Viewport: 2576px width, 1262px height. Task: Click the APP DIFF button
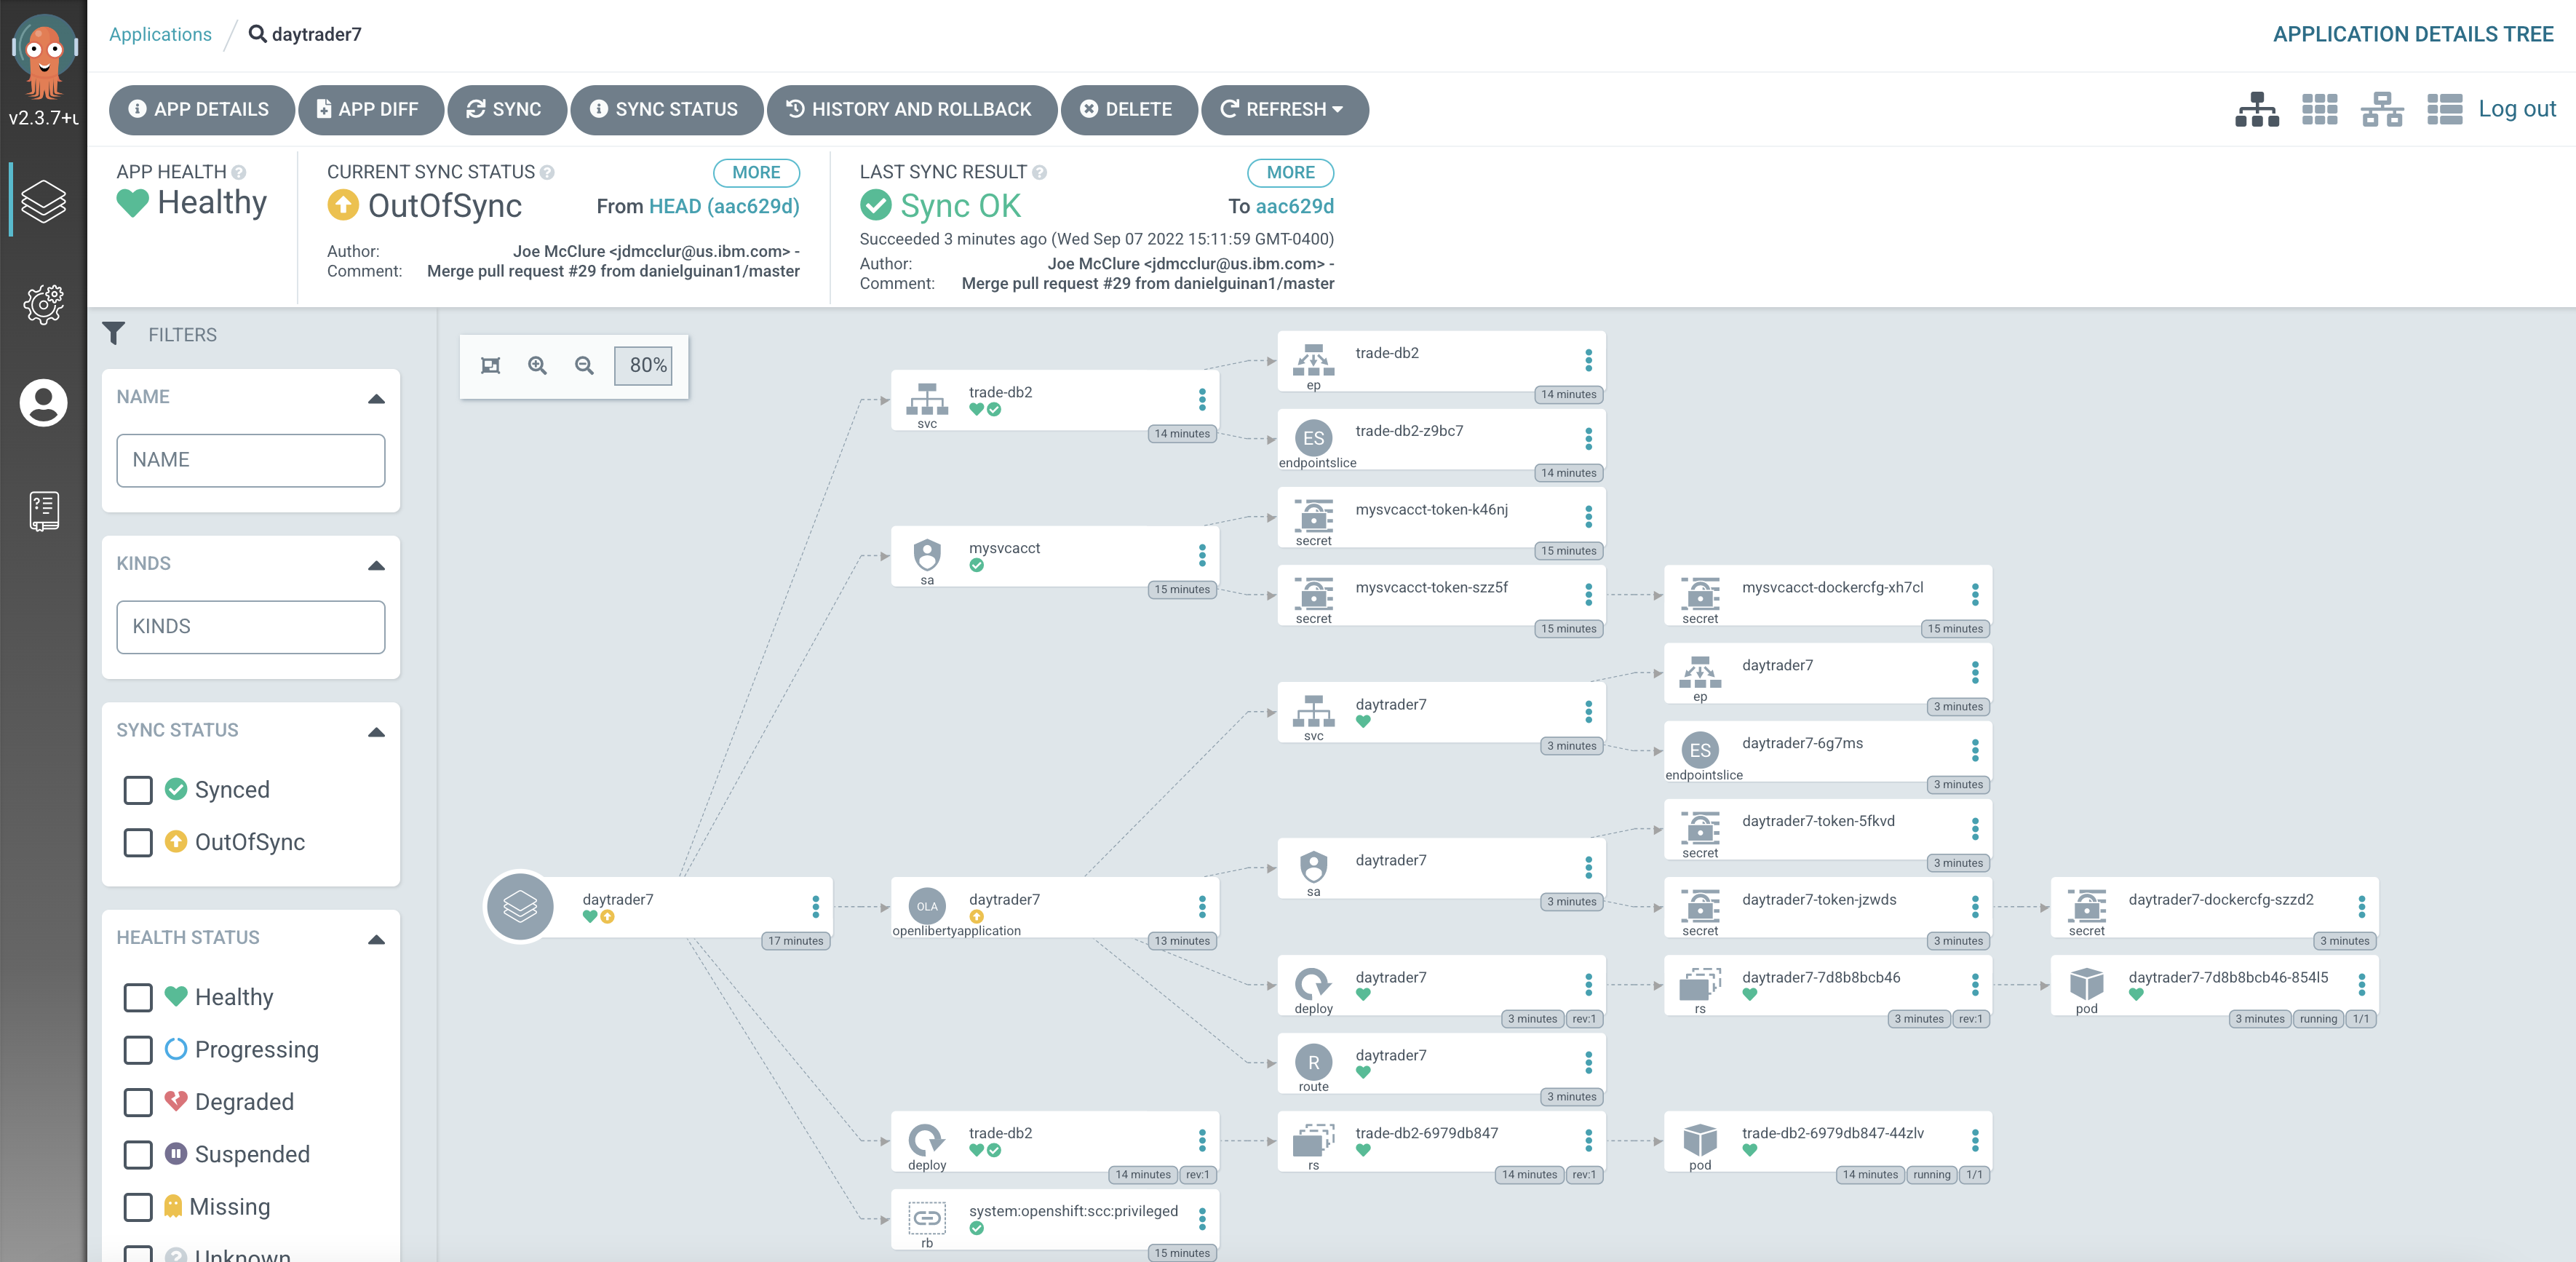pos(366,108)
